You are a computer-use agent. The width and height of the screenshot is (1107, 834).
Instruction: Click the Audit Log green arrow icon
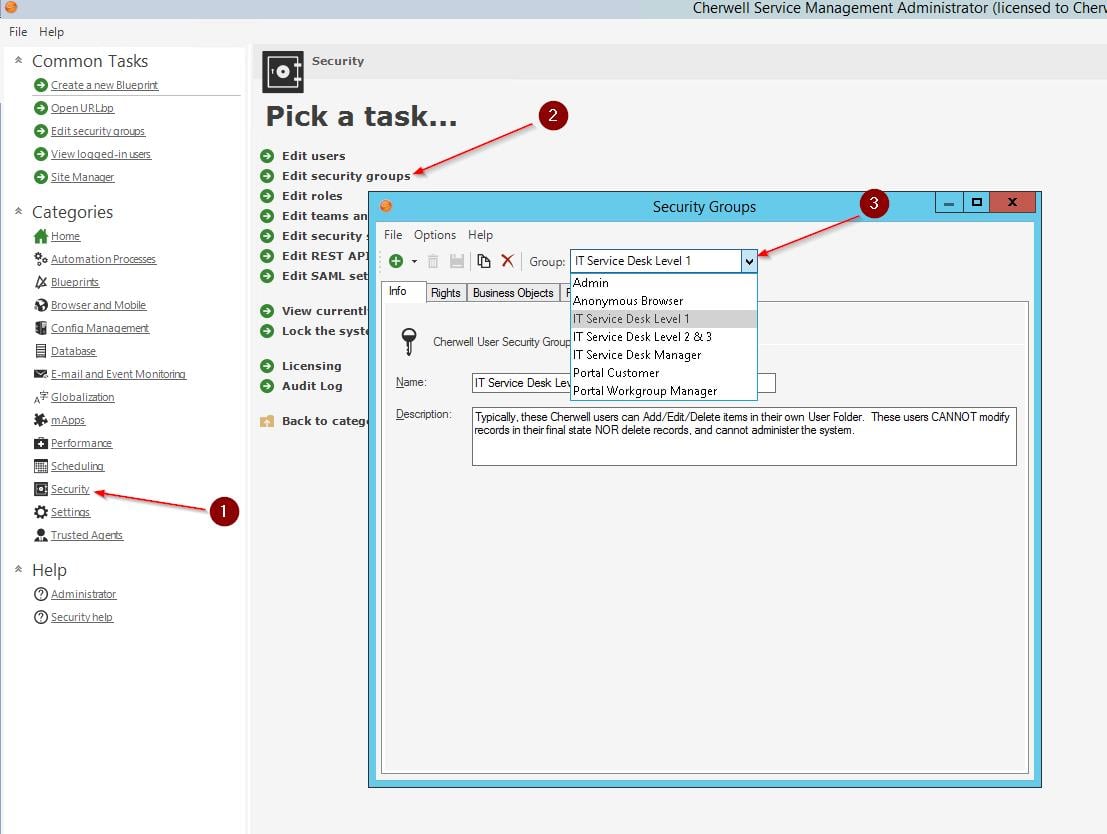point(267,386)
